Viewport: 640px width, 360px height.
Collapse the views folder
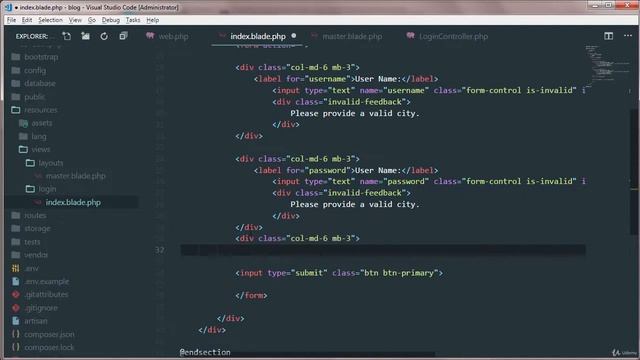click(x=41, y=149)
